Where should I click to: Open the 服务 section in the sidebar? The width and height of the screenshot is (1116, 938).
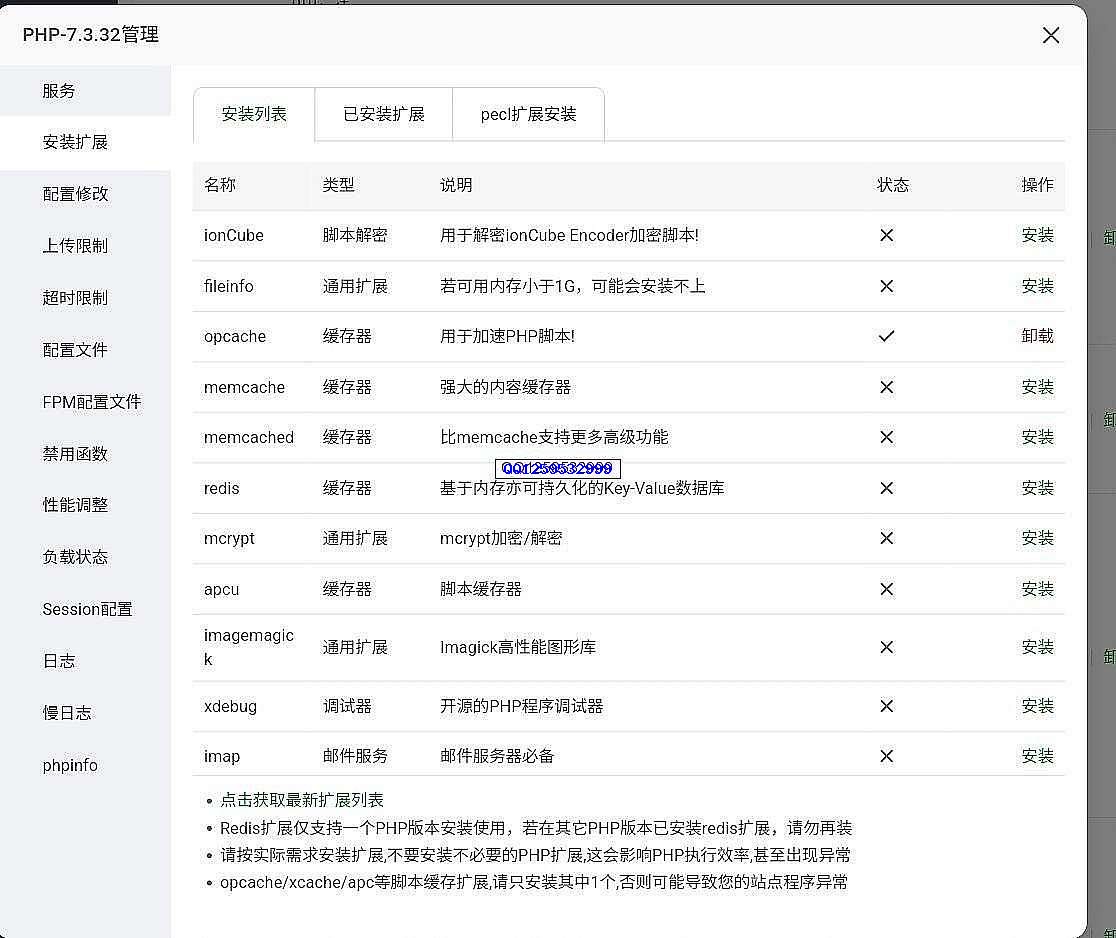(x=59, y=90)
